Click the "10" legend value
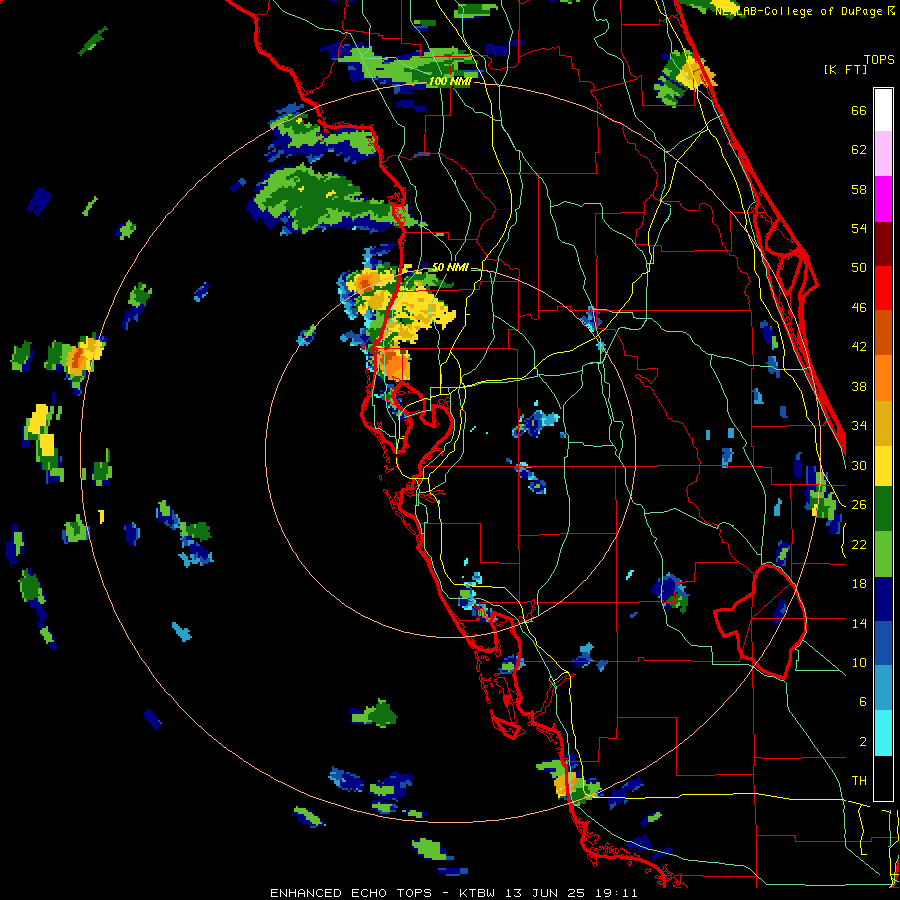The height and width of the screenshot is (900, 900). click(859, 662)
